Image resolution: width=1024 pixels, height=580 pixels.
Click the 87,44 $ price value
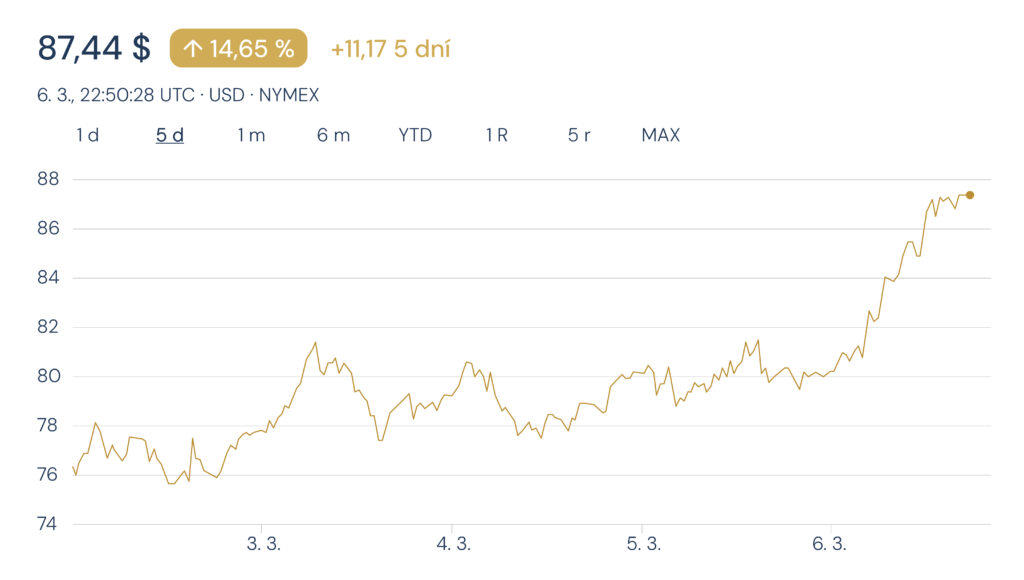[94, 47]
